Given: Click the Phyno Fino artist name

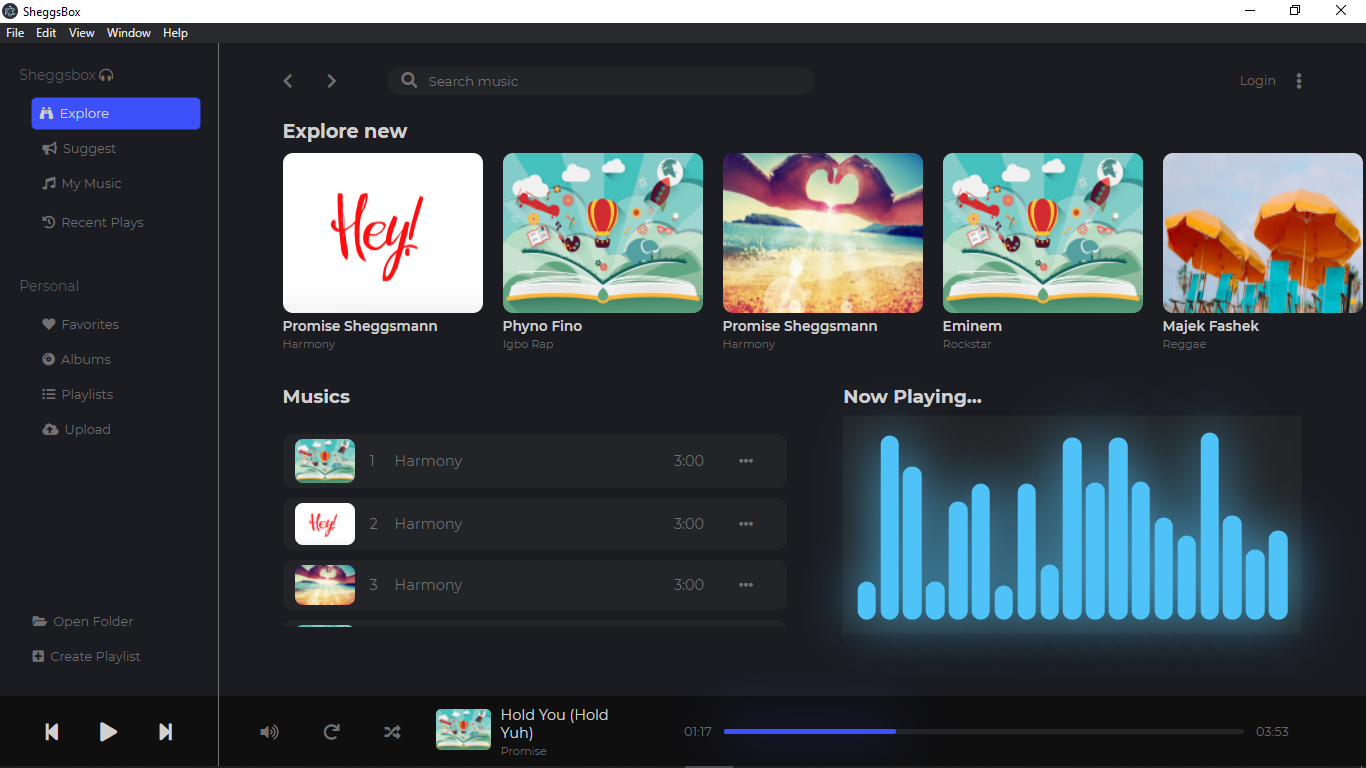Looking at the screenshot, I should click(x=542, y=326).
